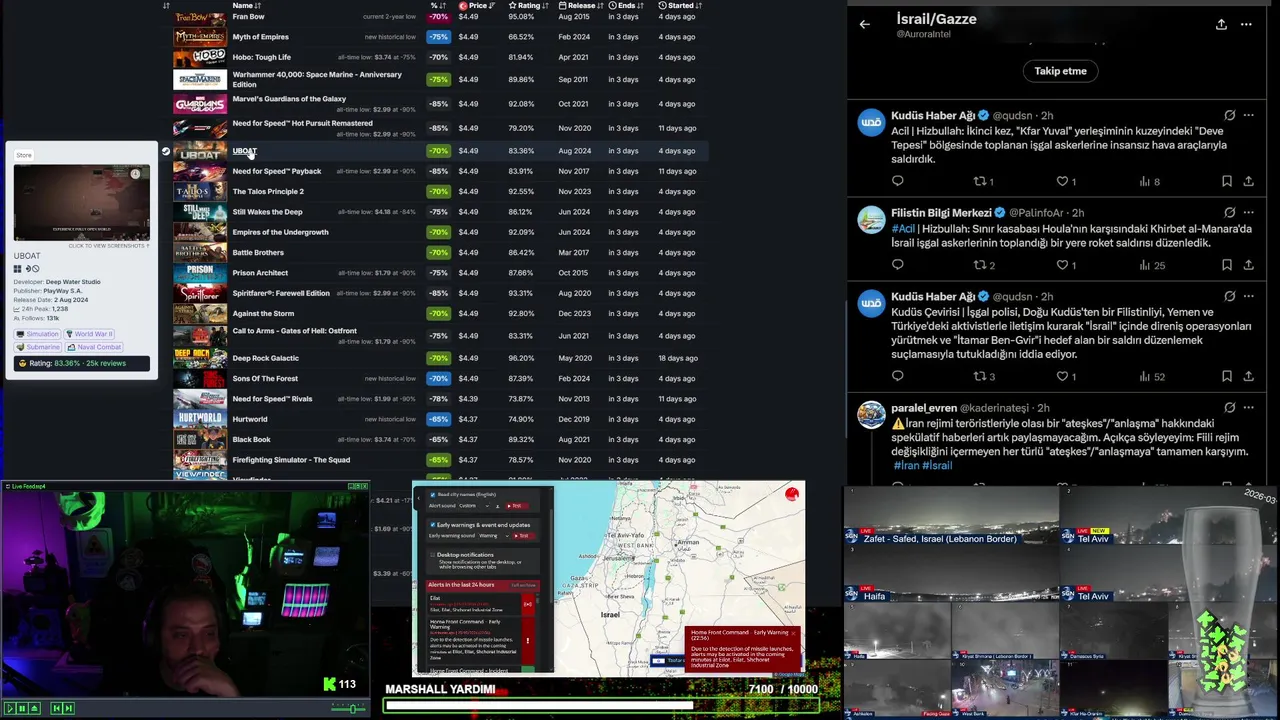Sort the table by Started column
Screen dimensions: 1280x720
click(x=680, y=6)
